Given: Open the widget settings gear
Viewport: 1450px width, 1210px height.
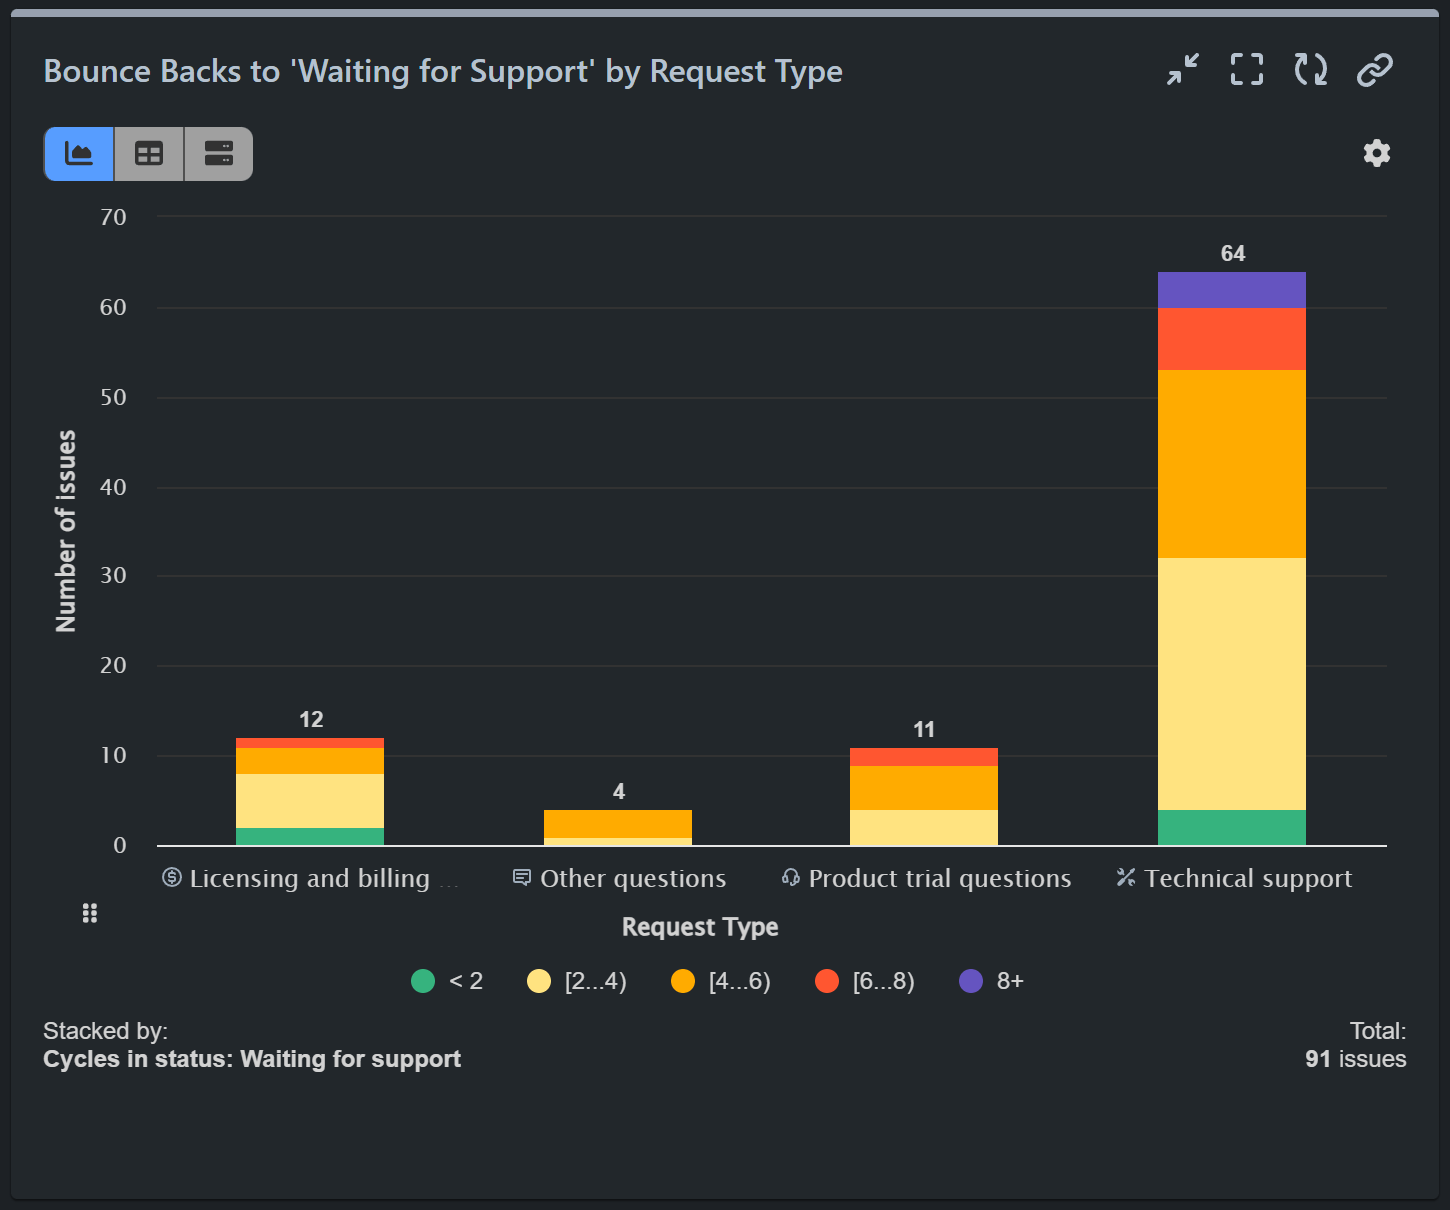Looking at the screenshot, I should (1376, 153).
